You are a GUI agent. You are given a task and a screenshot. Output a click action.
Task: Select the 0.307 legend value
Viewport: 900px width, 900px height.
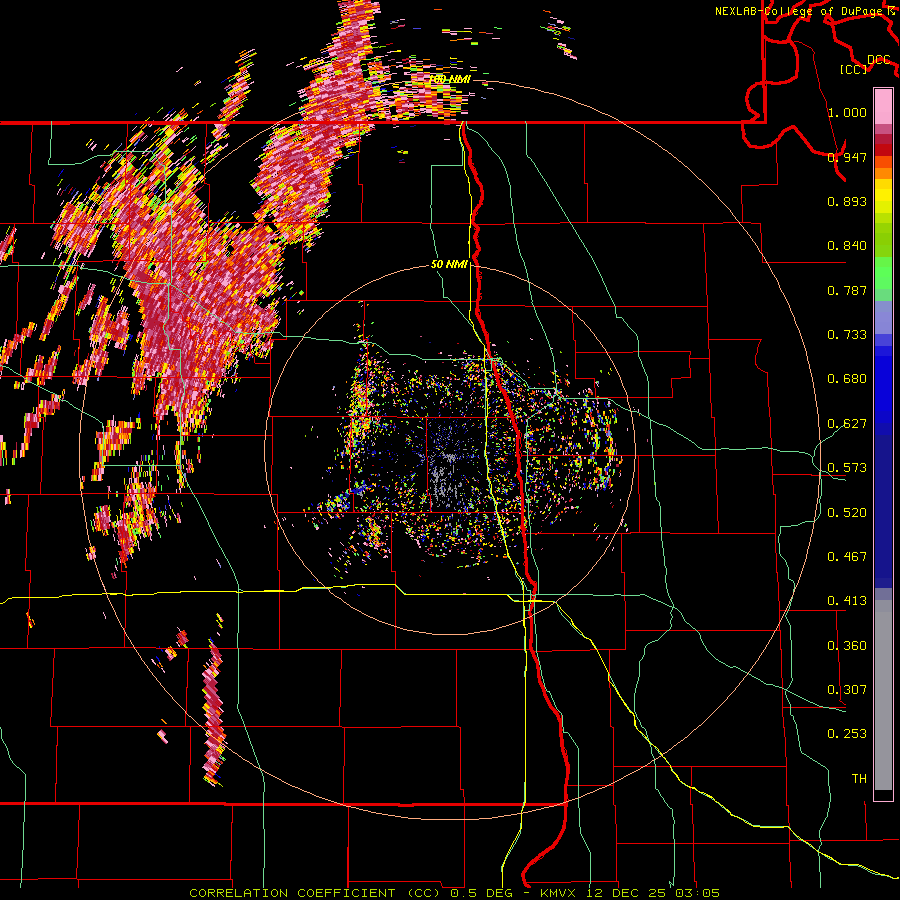[x=847, y=689]
